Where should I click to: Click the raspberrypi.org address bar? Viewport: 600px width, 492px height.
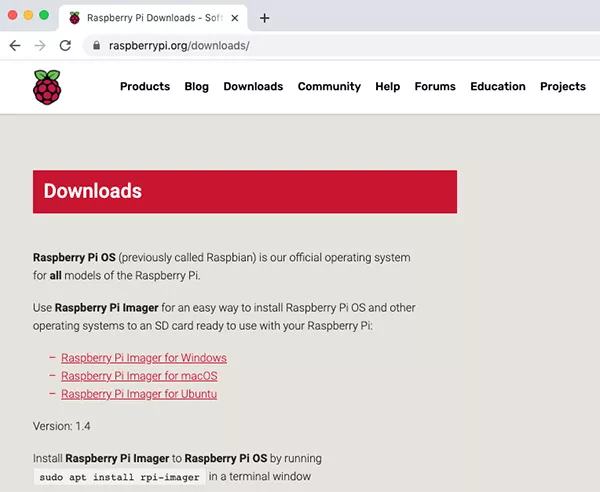click(x=300, y=46)
